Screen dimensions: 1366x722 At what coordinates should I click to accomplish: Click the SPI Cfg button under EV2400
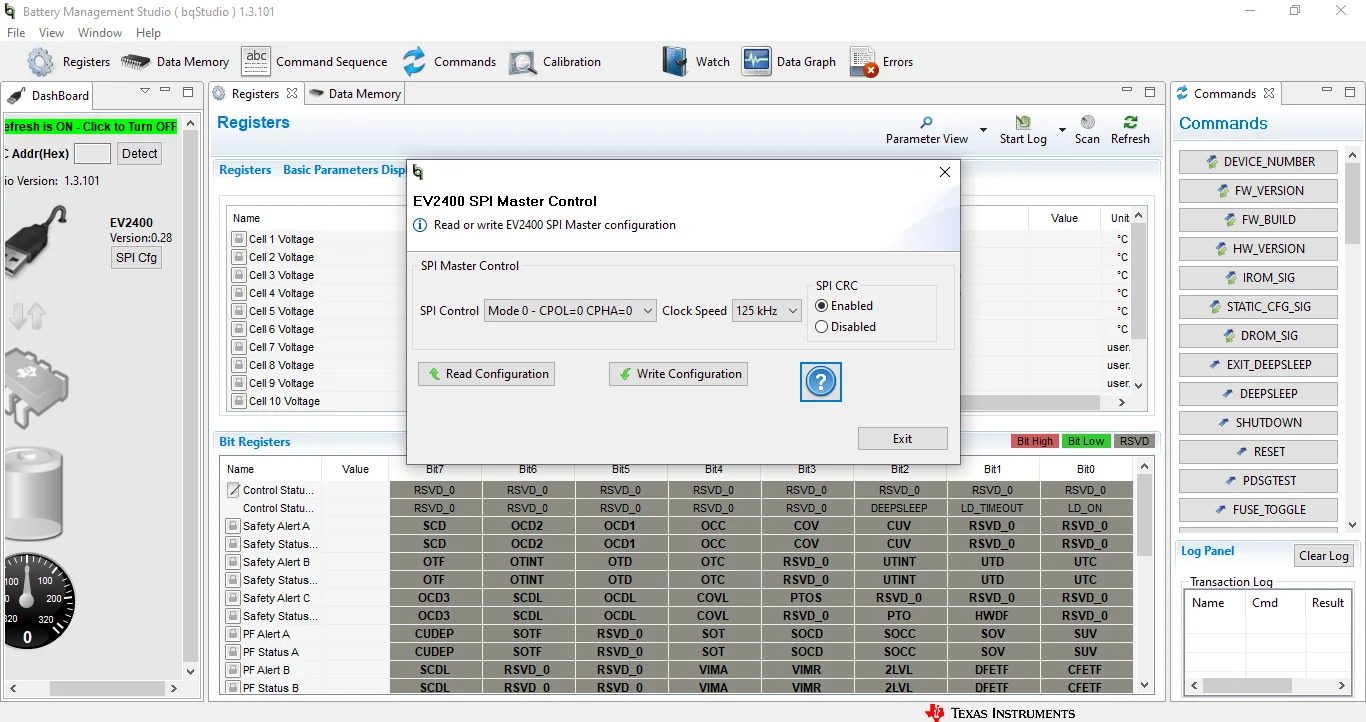click(136, 258)
